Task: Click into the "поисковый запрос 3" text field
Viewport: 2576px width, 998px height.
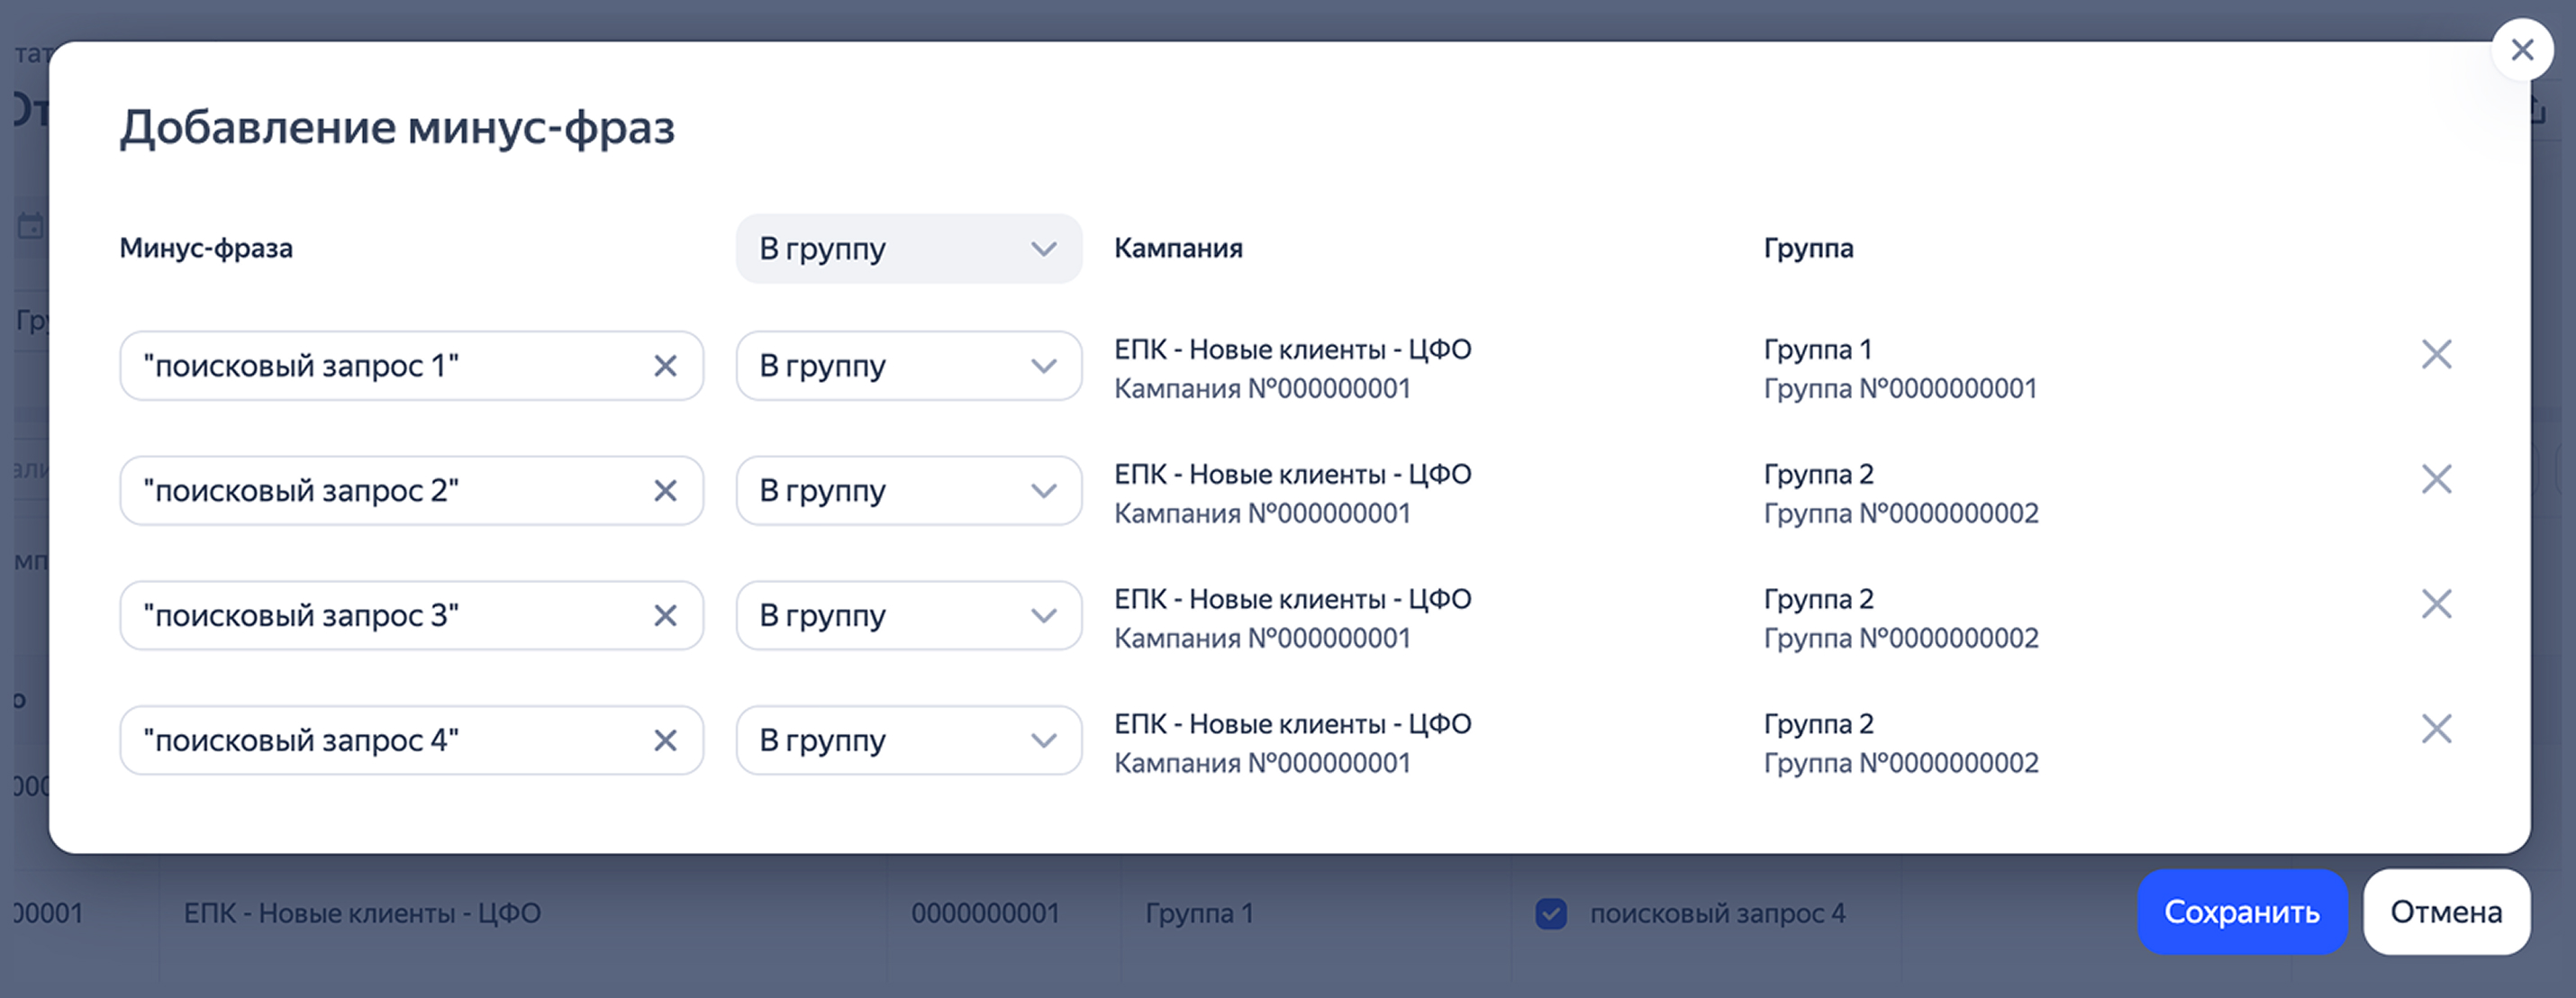Action: click(380, 616)
